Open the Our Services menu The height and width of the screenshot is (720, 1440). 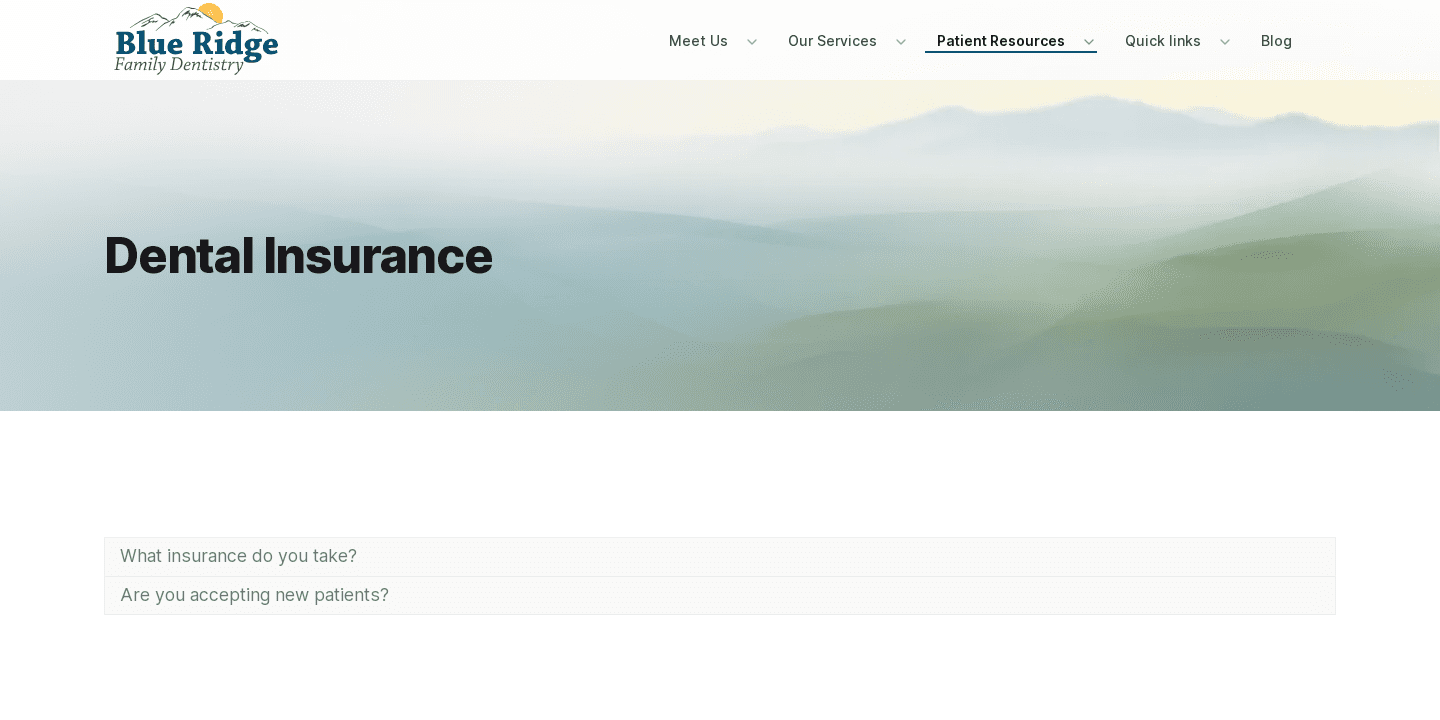pos(832,41)
